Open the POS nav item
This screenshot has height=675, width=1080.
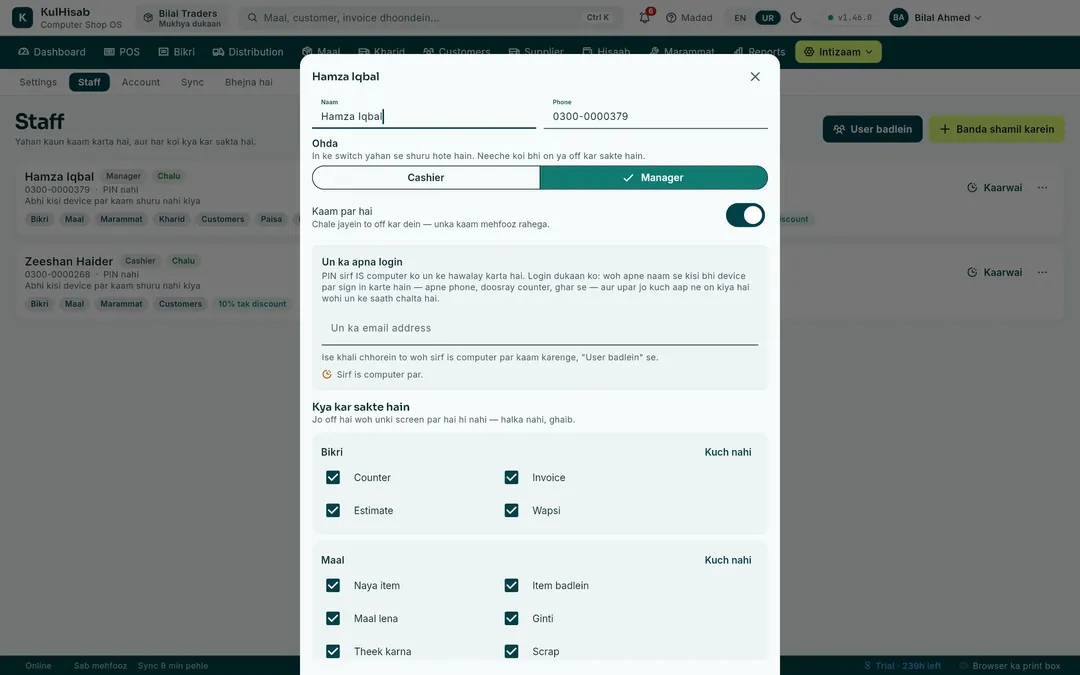click(x=121, y=52)
